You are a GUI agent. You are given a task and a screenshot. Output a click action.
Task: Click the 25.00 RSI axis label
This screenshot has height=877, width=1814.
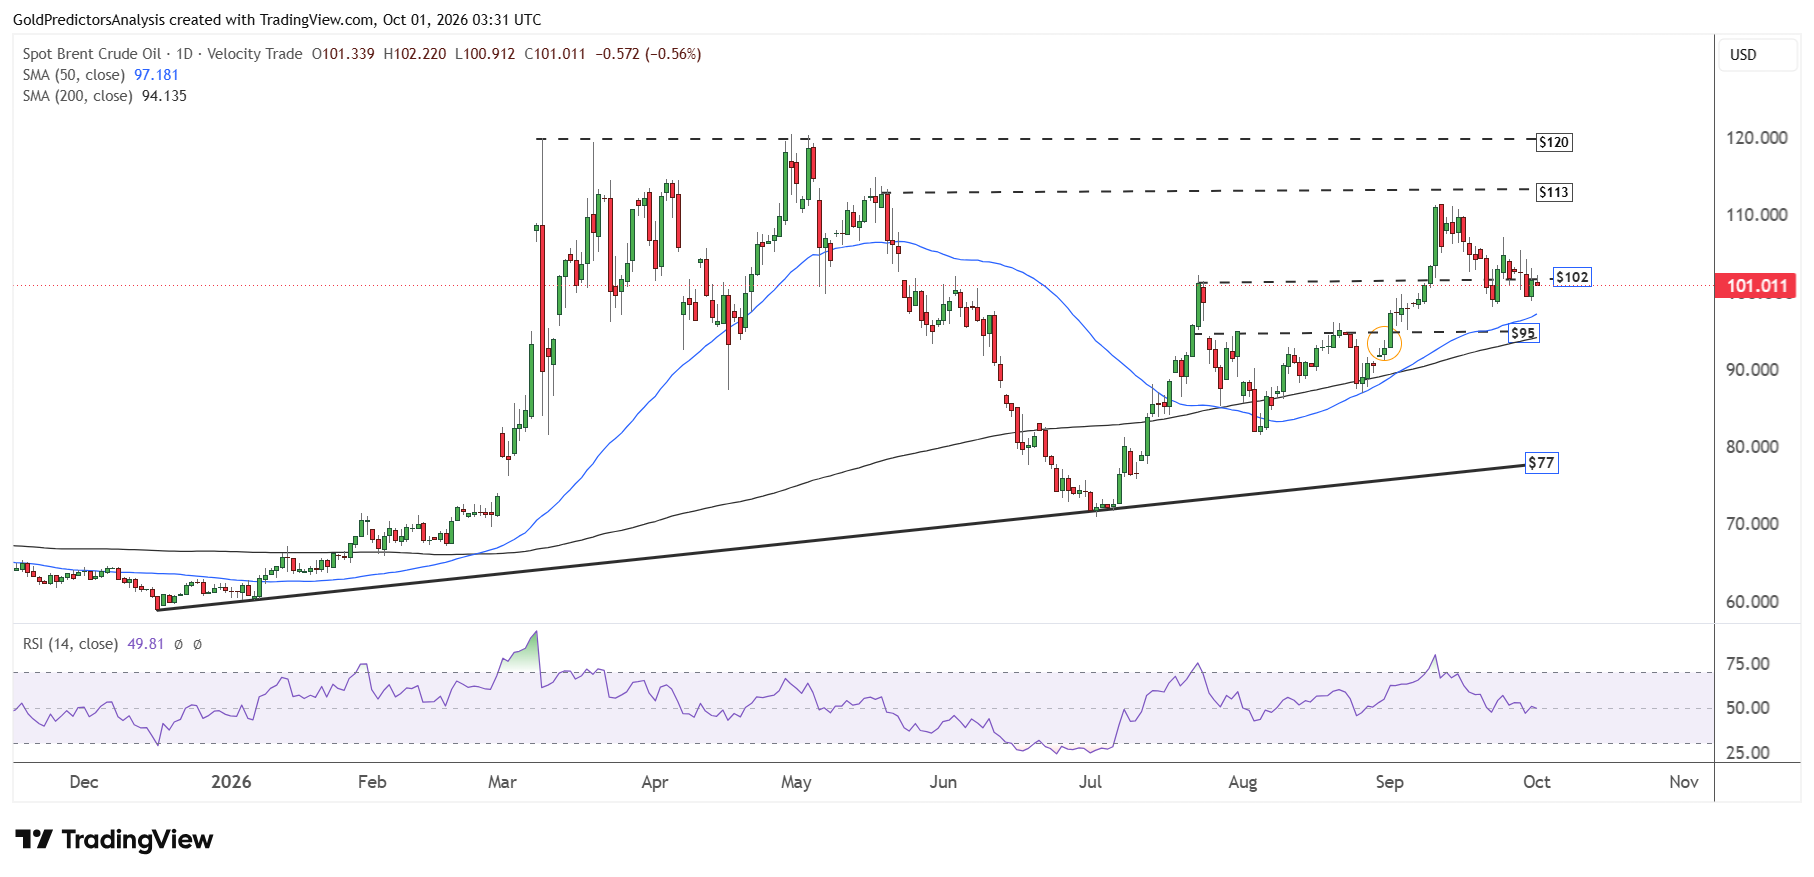tap(1748, 753)
